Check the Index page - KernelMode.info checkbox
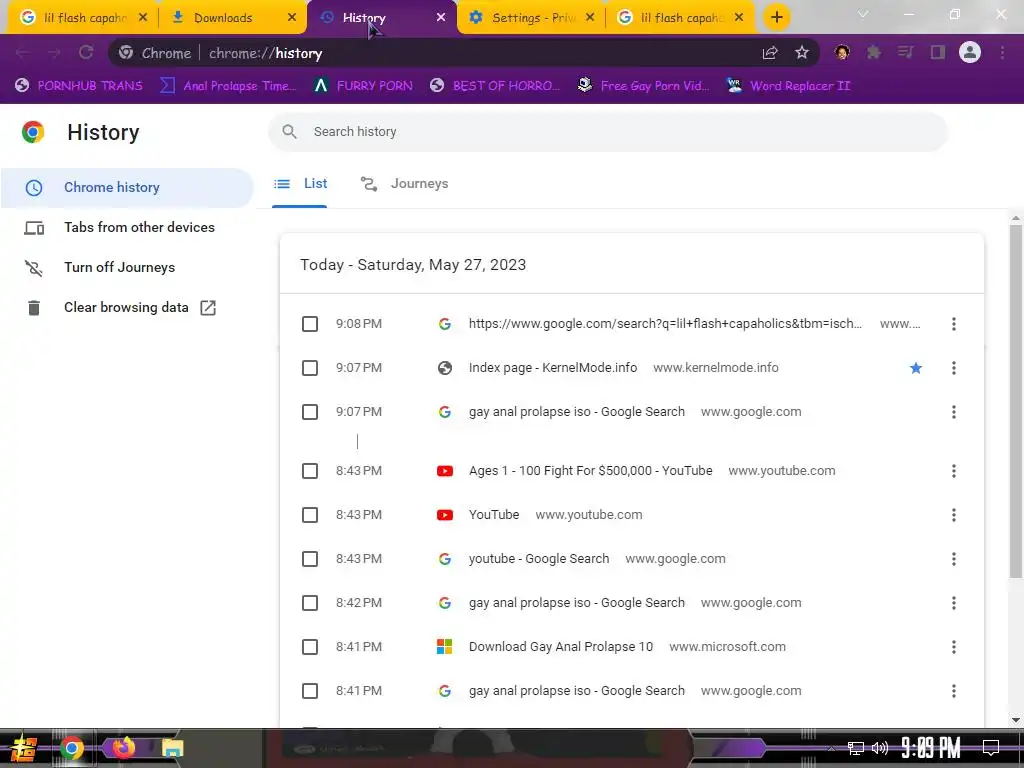Screen dimensions: 1024x768 [x=310, y=368]
